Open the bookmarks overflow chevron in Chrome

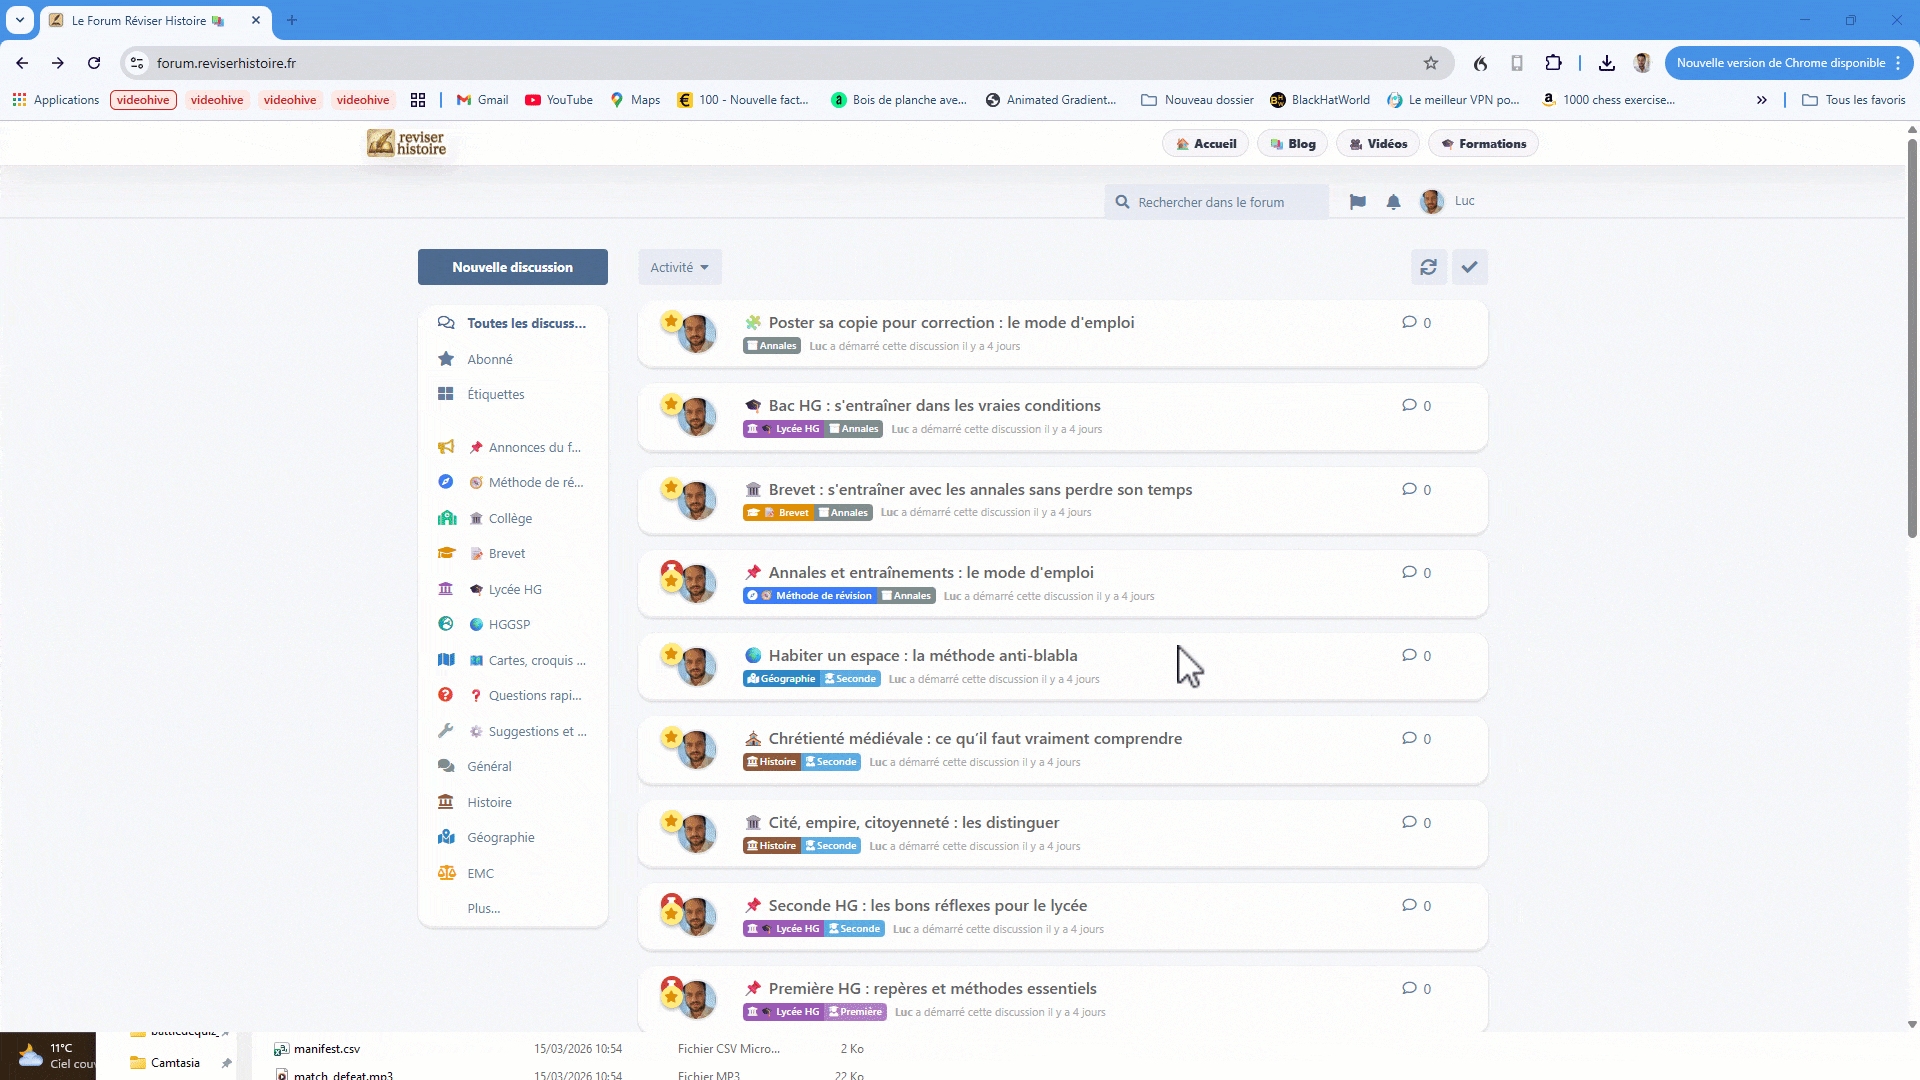tap(1762, 99)
